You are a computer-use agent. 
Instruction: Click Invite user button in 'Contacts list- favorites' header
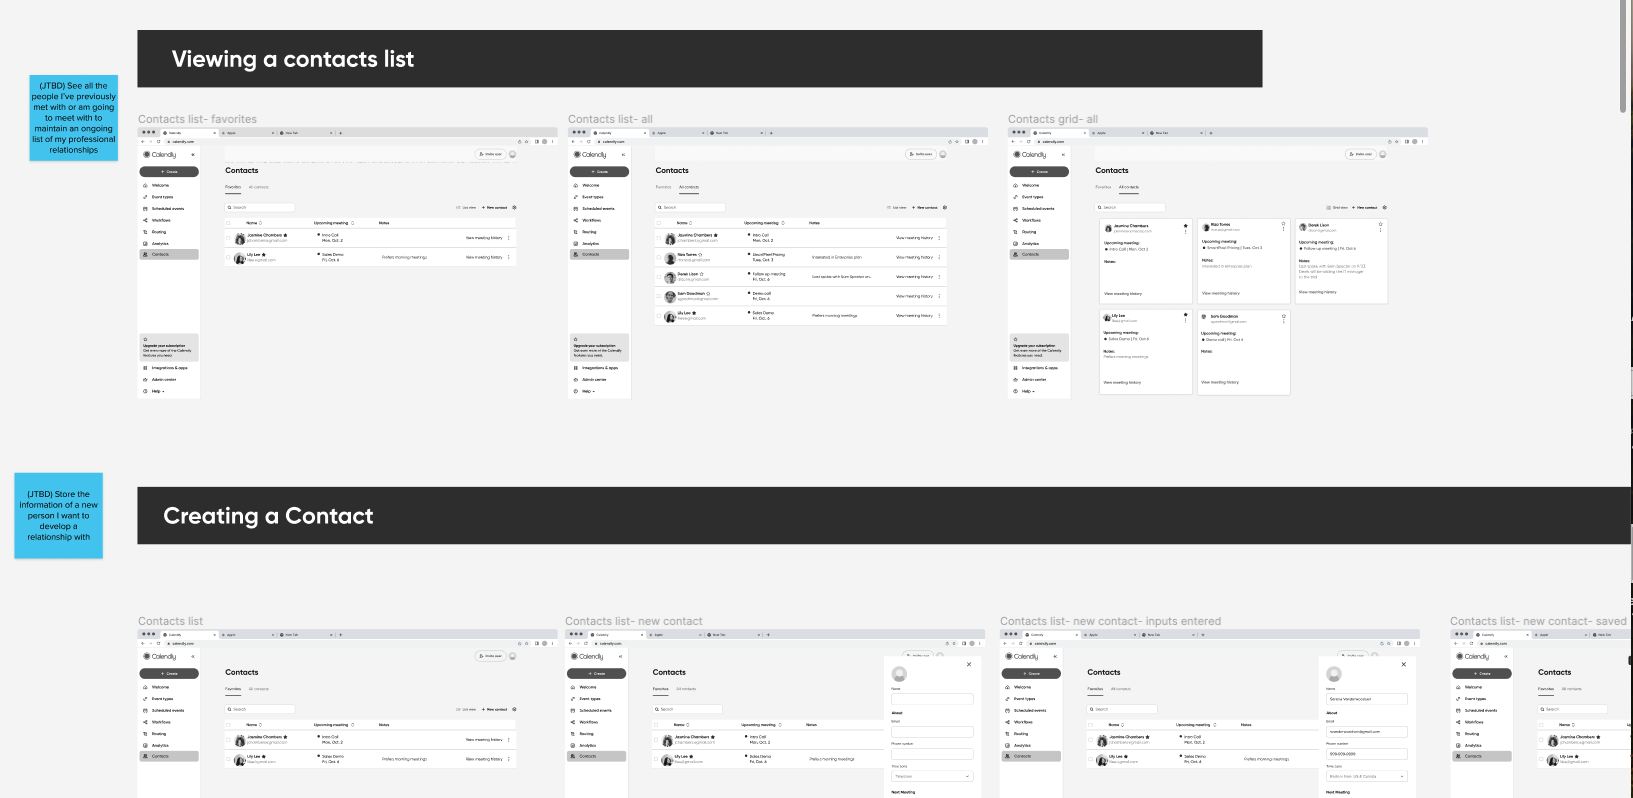(489, 154)
